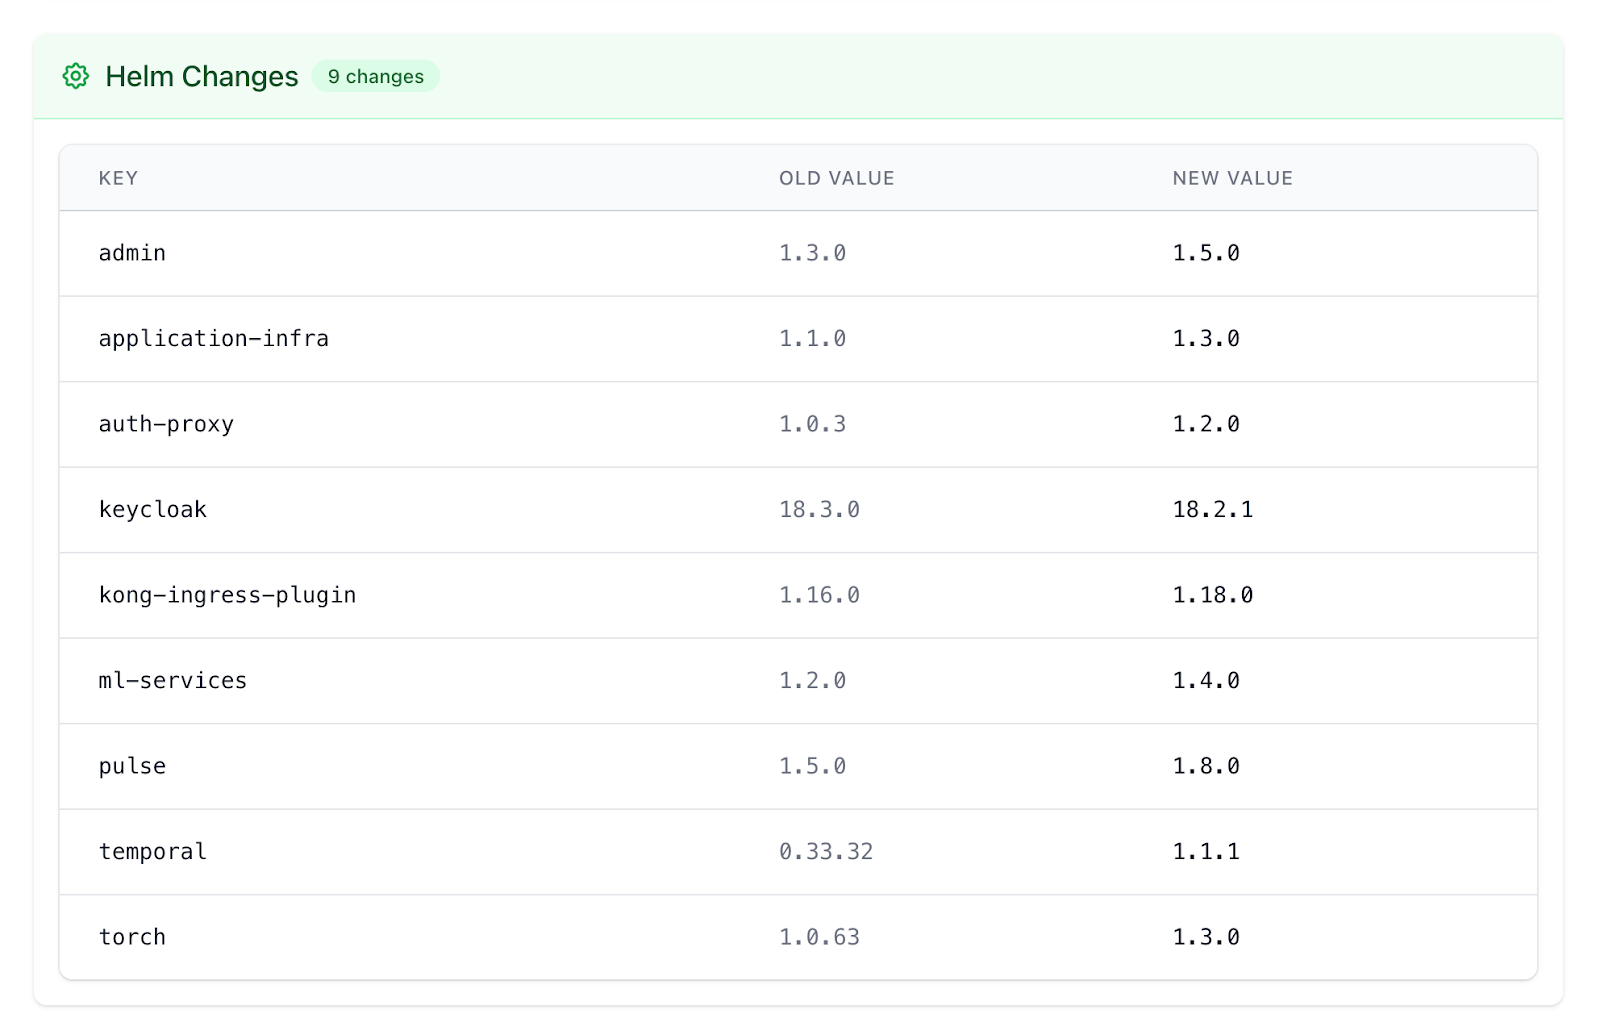The width and height of the screenshot is (1600, 1031).
Task: Click the torch key name
Action: point(132,937)
